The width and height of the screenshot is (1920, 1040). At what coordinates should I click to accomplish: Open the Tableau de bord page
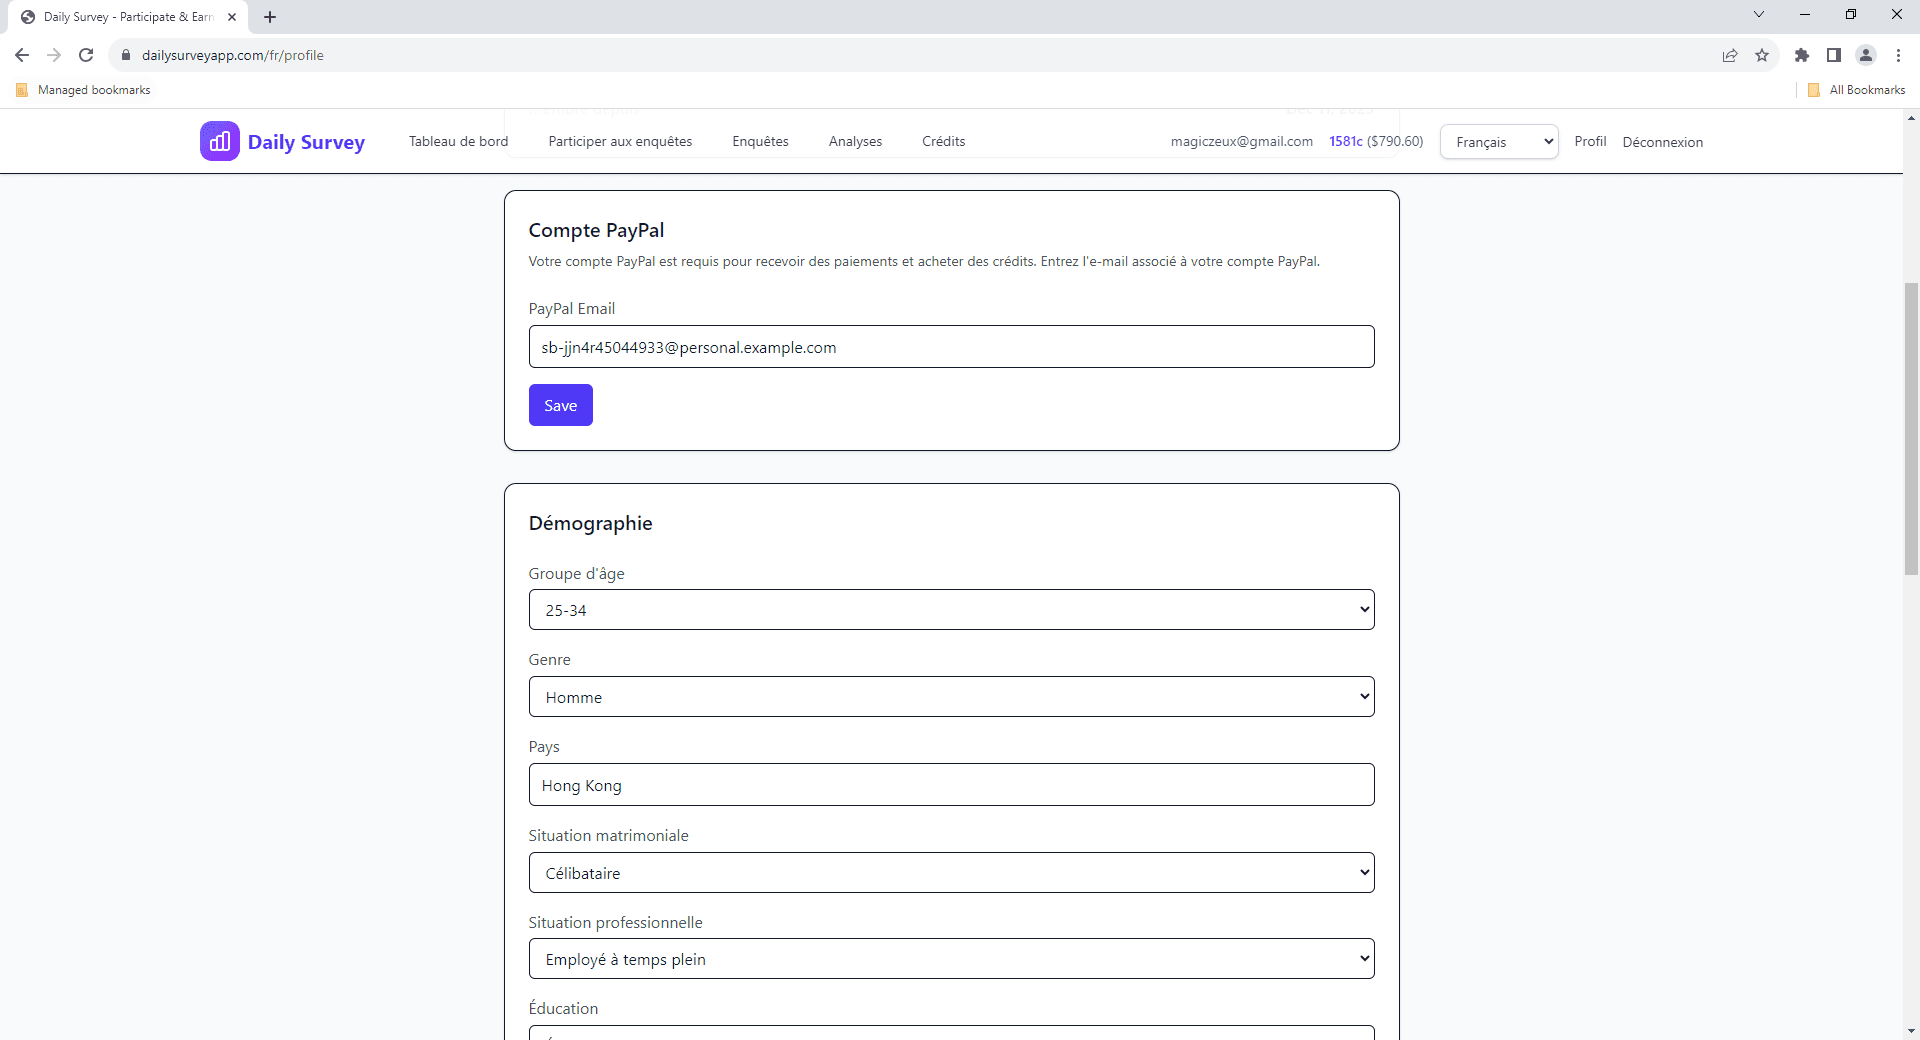[458, 141]
